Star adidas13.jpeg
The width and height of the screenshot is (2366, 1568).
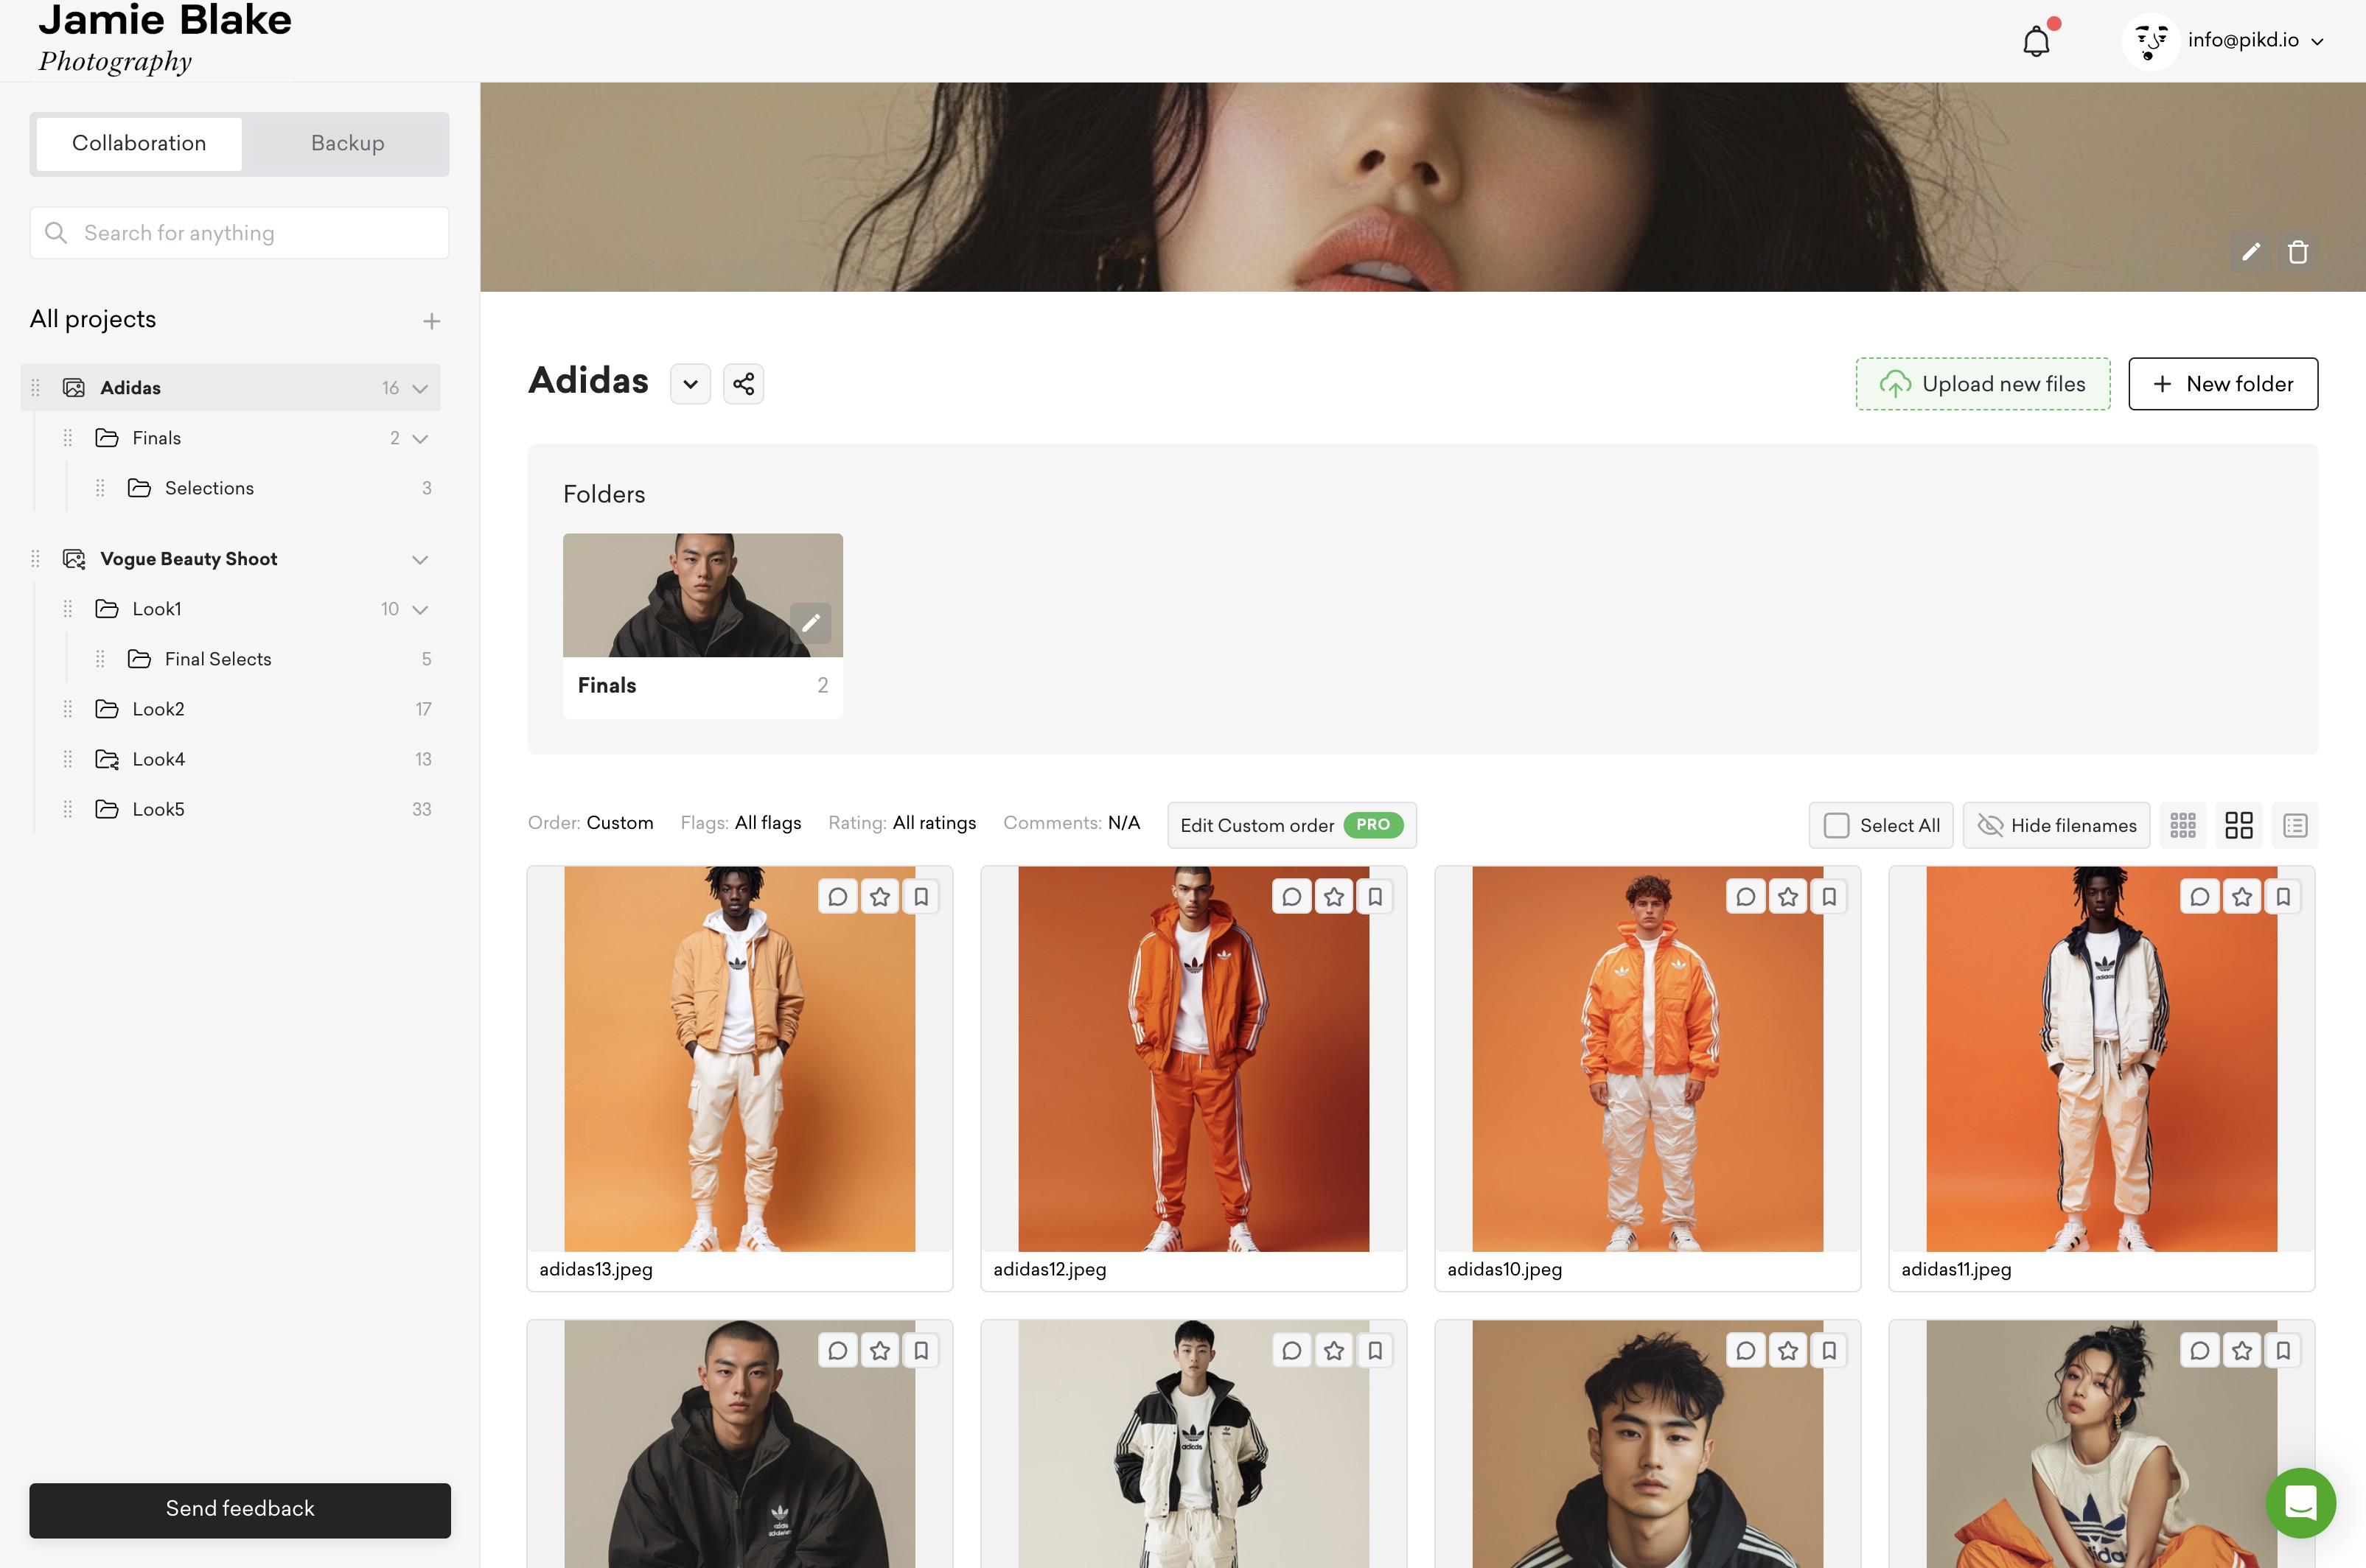click(880, 897)
